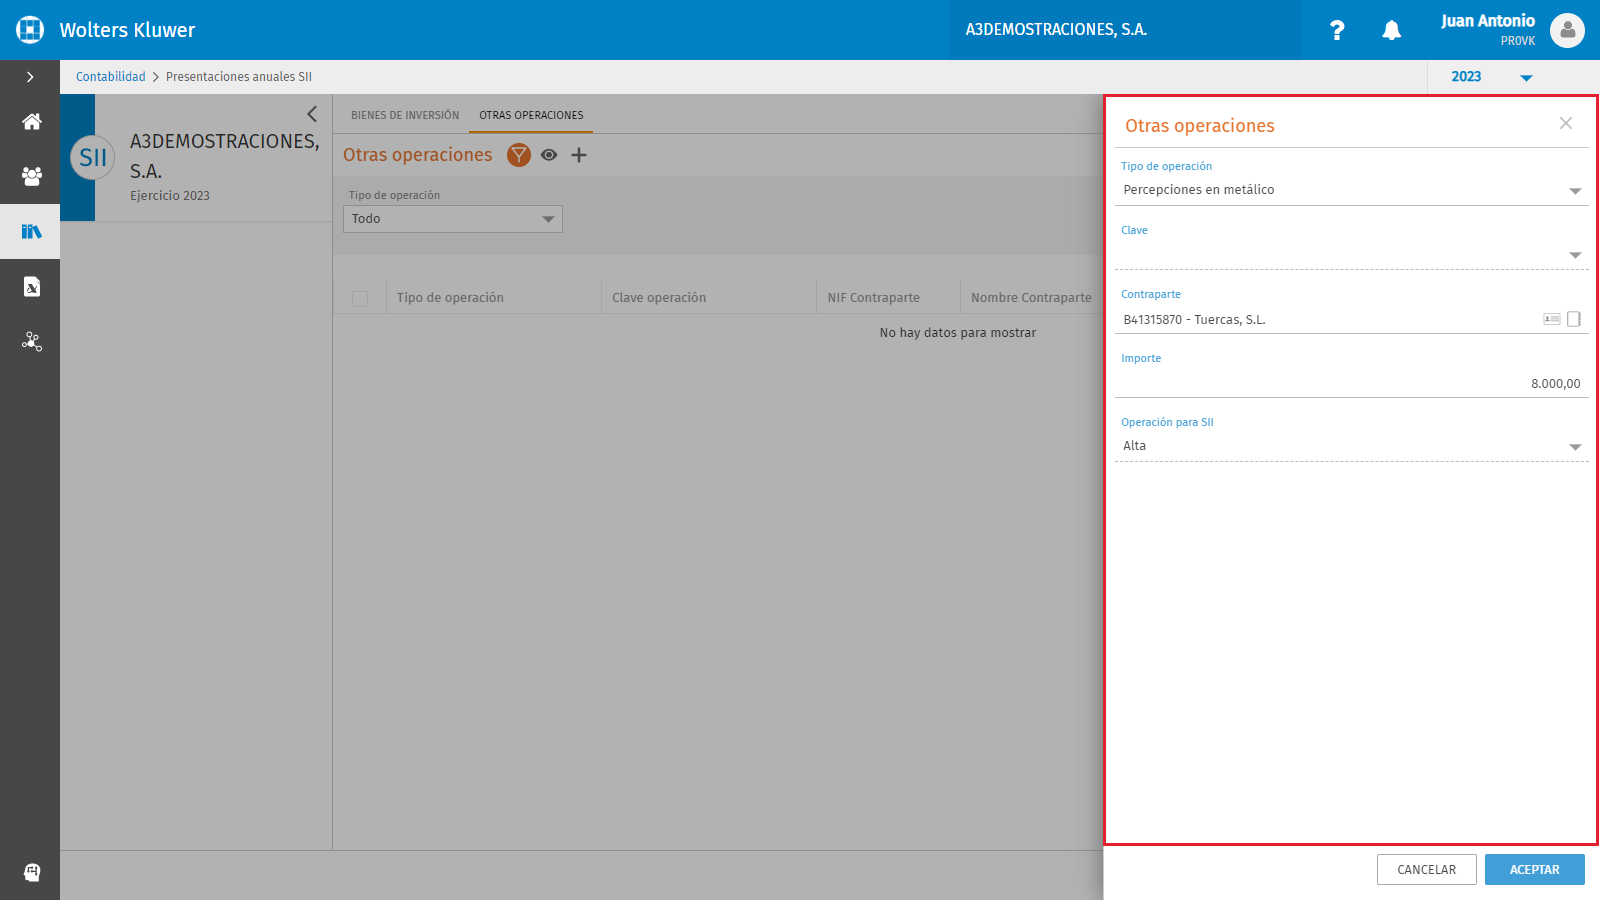Toggle the eye visibility icon
Viewport: 1600px width, 900px height.
coord(549,155)
